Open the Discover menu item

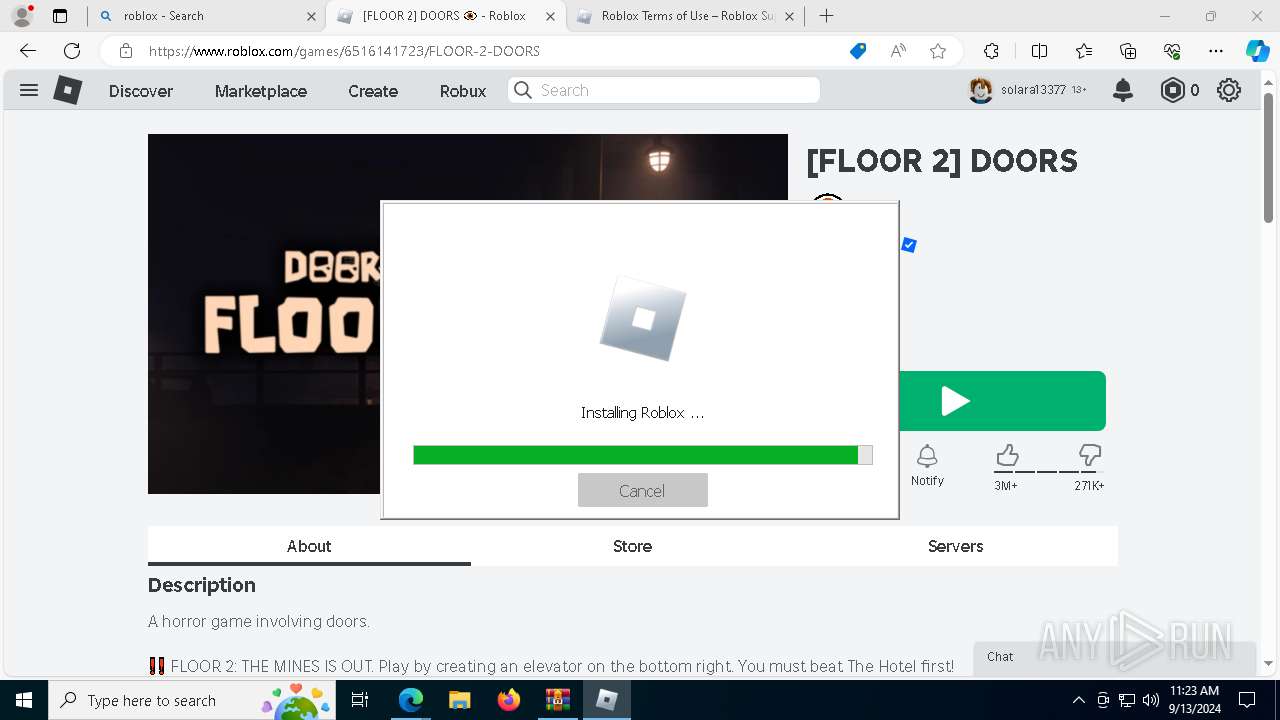tap(141, 91)
